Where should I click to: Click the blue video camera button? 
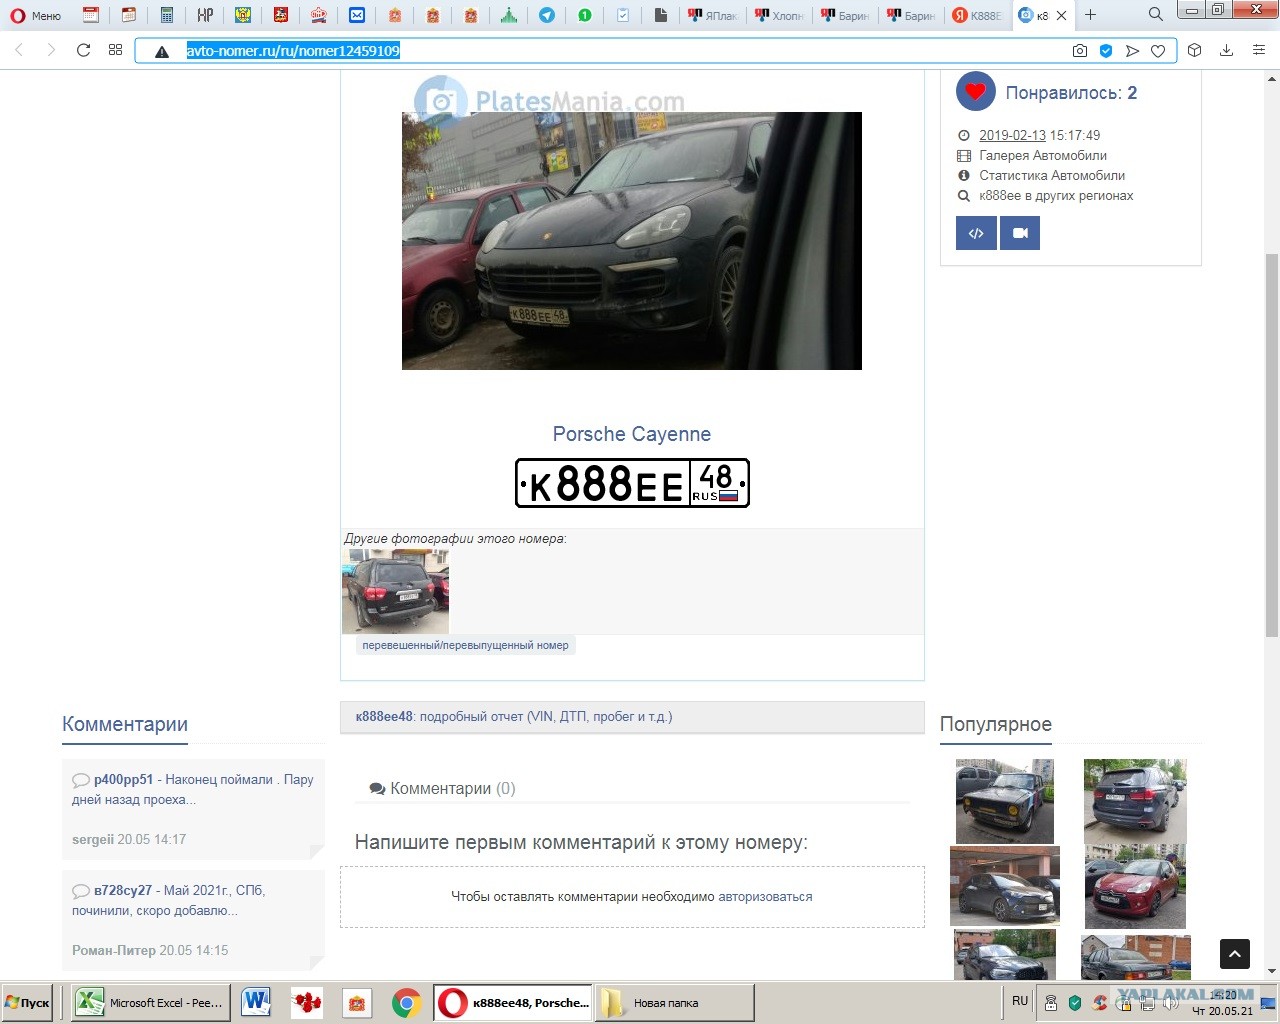click(x=1020, y=233)
